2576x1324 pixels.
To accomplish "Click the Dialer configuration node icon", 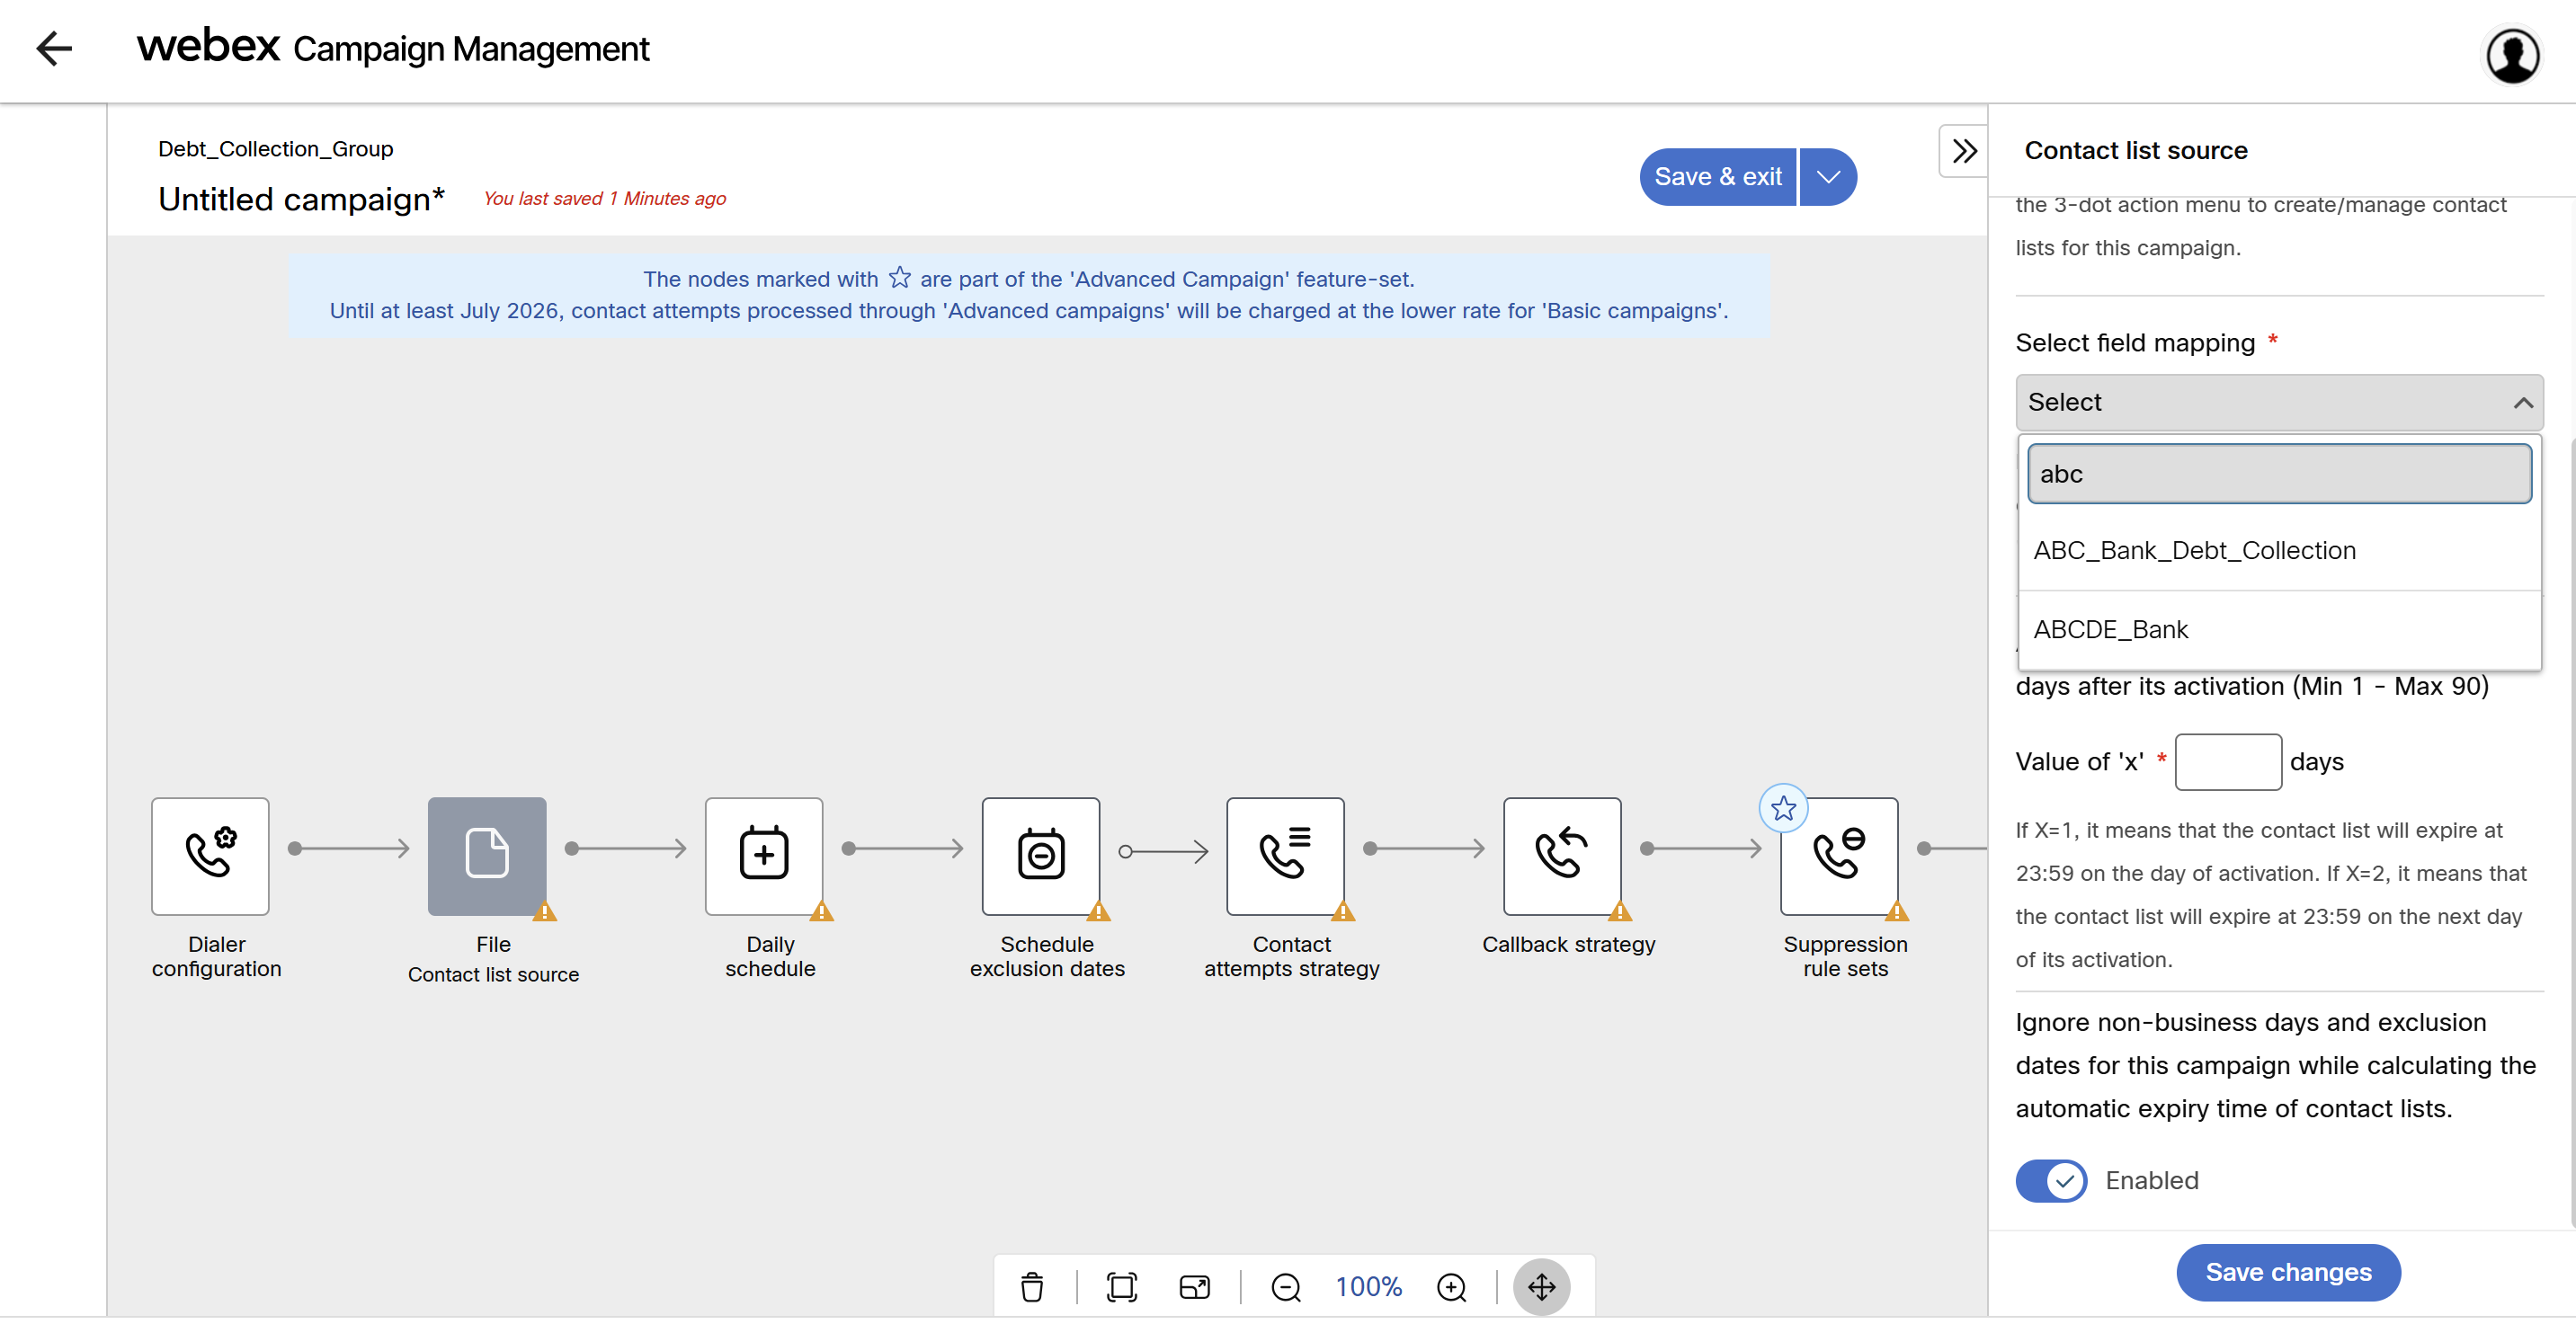I will [210, 855].
